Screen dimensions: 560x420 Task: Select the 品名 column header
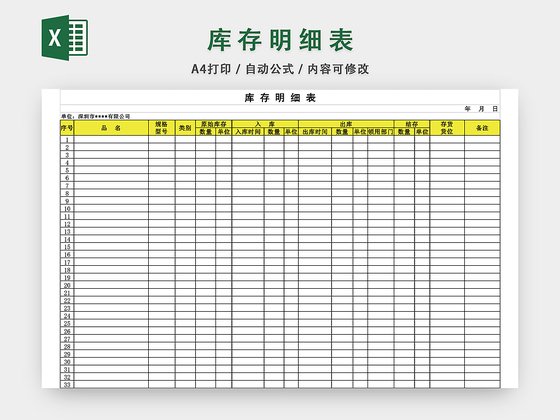pyautogui.click(x=111, y=128)
